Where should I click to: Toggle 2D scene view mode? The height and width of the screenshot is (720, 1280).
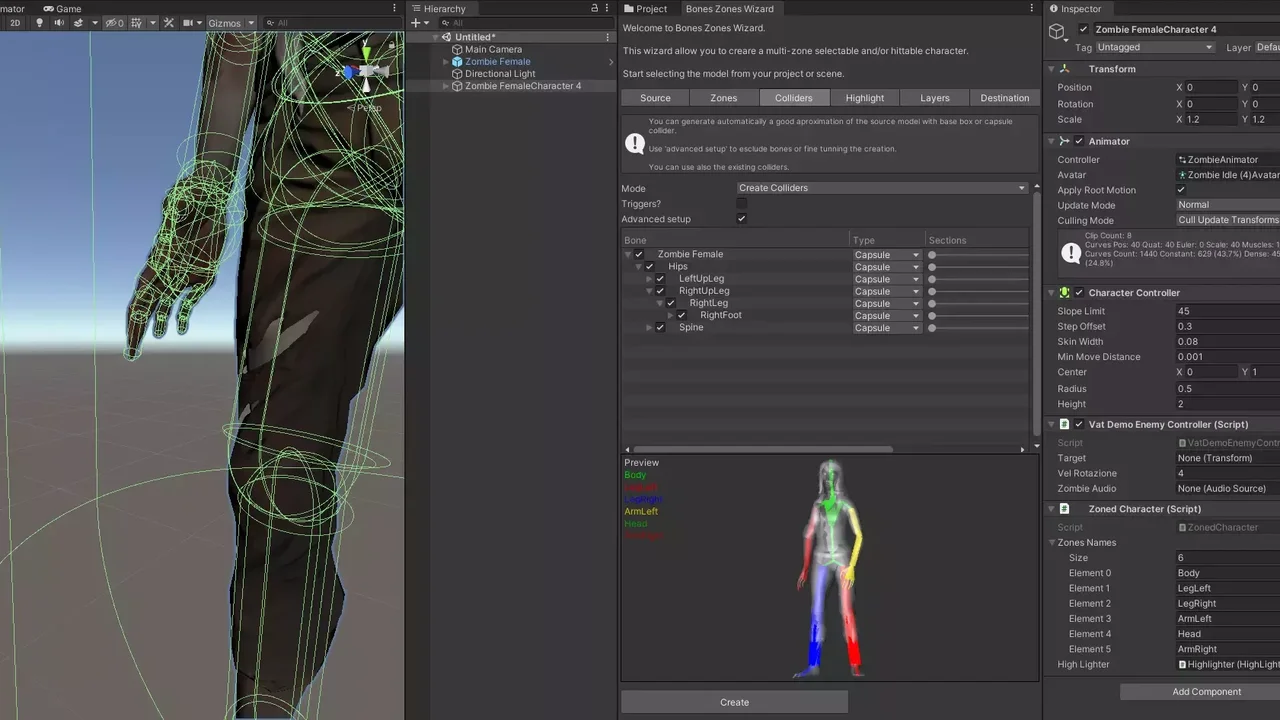coord(14,23)
